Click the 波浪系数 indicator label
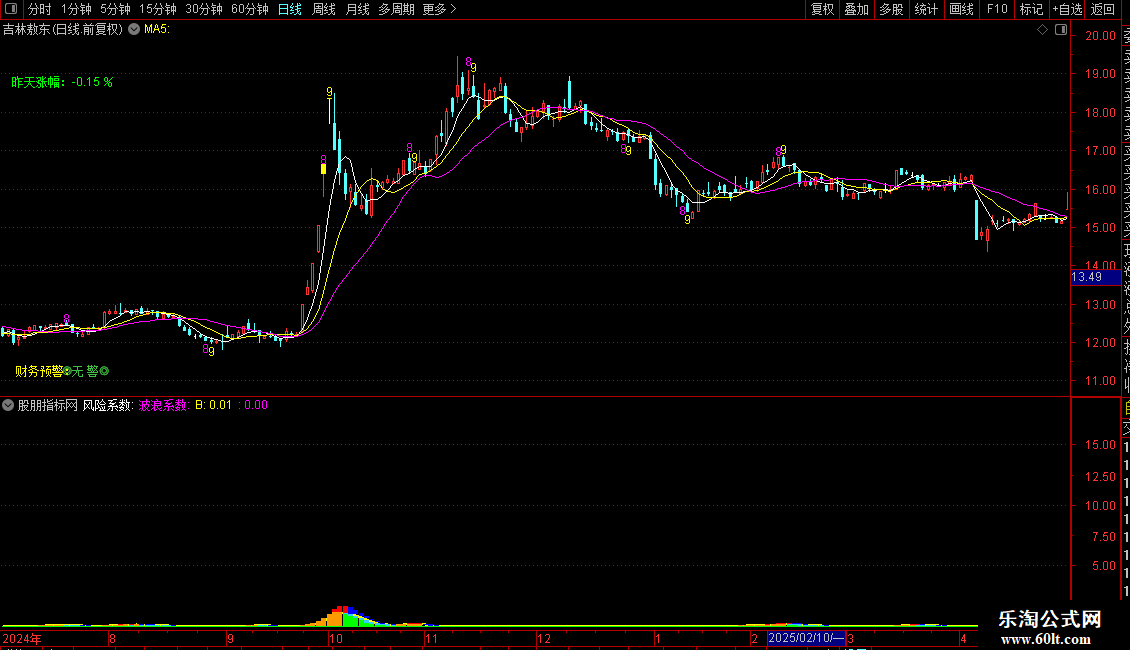The width and height of the screenshot is (1130, 650). click(164, 405)
